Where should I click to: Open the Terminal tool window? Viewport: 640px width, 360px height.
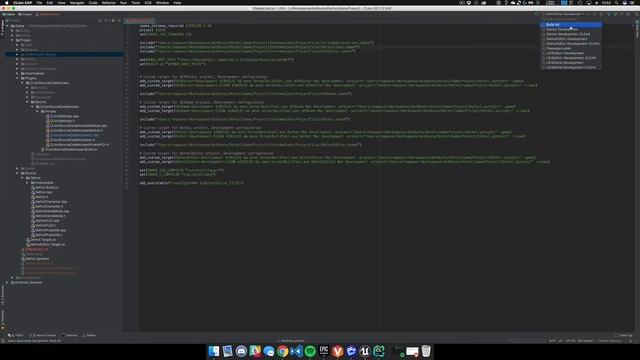click(70, 336)
